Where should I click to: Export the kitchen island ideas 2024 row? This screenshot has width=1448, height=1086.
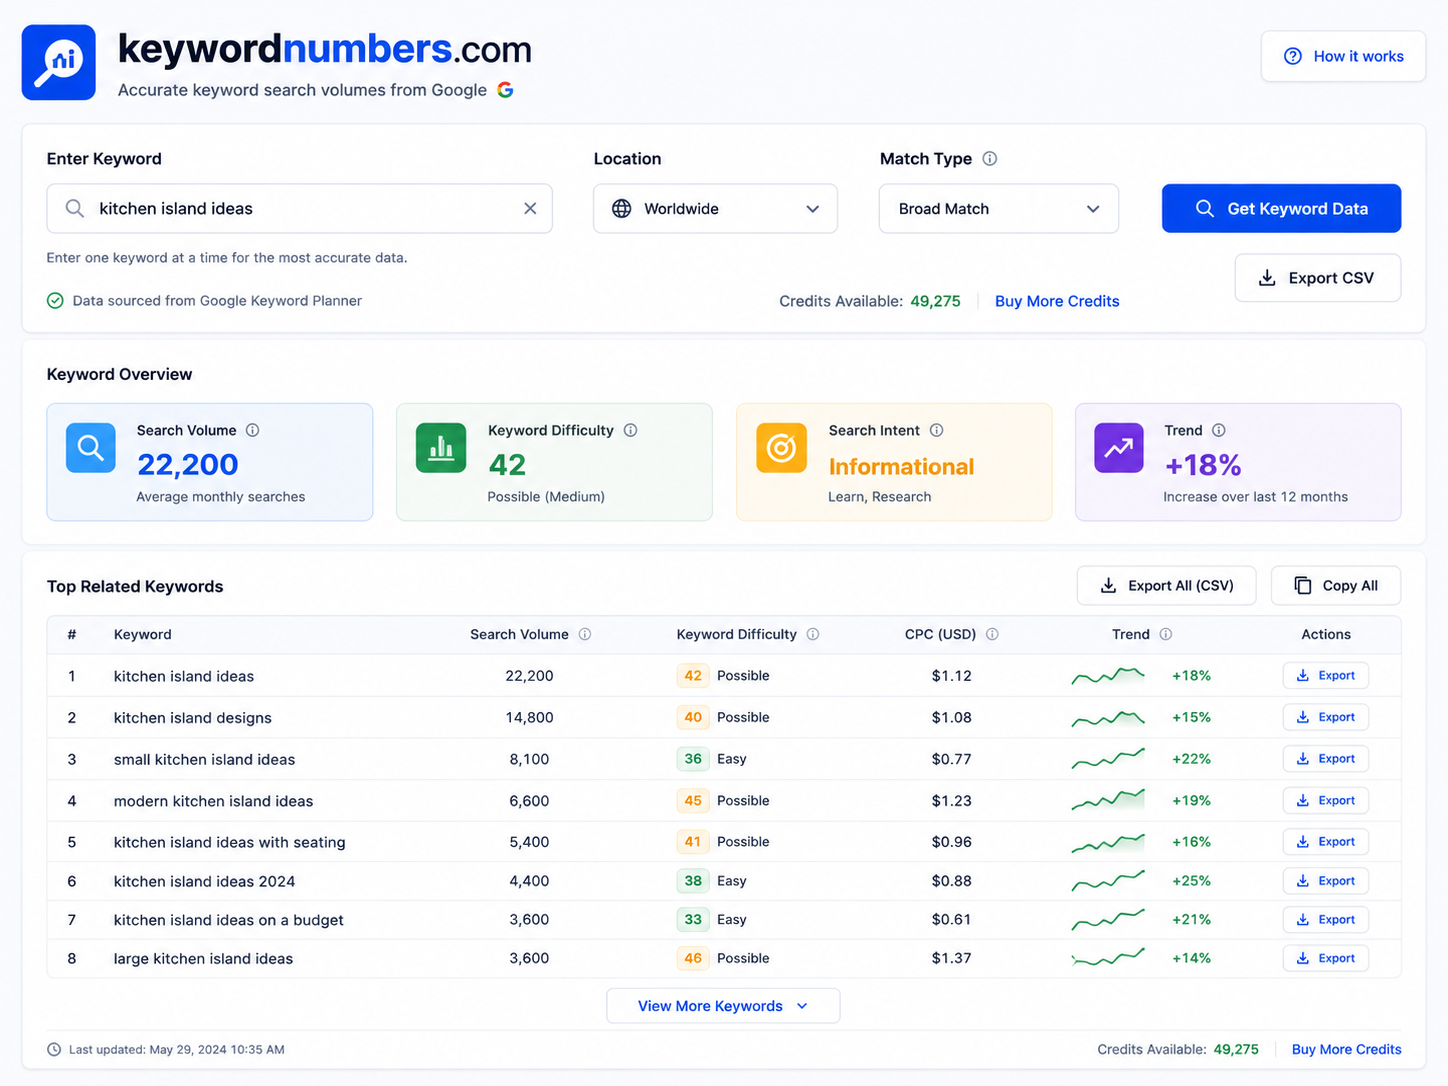(1325, 881)
